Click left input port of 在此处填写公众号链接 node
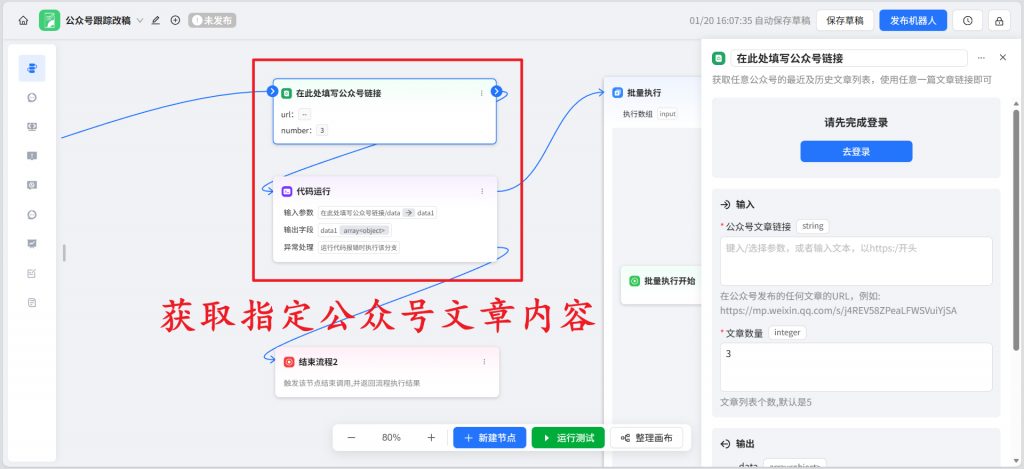 click(273, 91)
